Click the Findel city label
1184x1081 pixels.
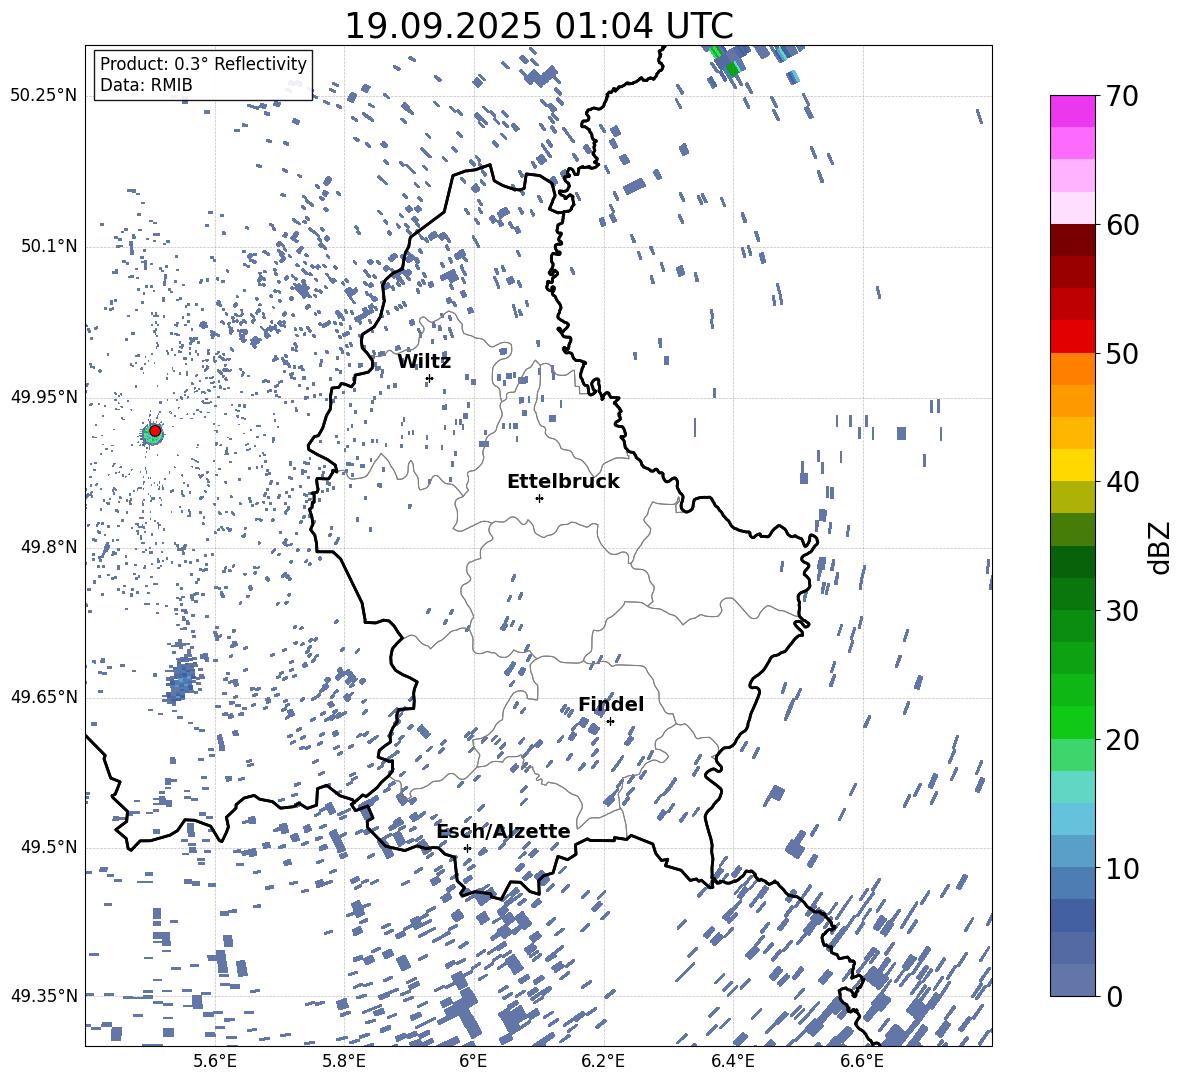(x=611, y=704)
